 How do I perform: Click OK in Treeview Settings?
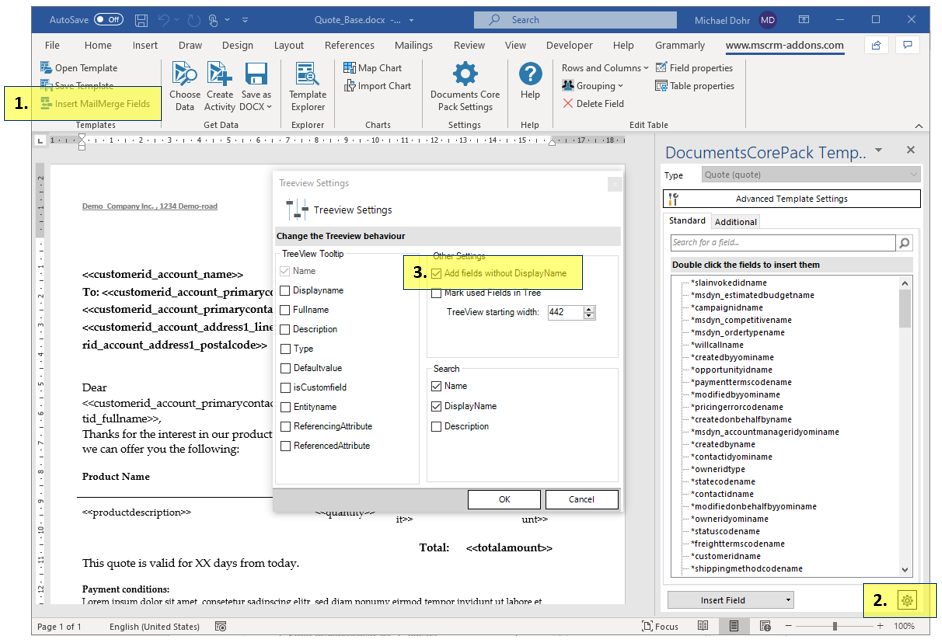click(x=504, y=499)
